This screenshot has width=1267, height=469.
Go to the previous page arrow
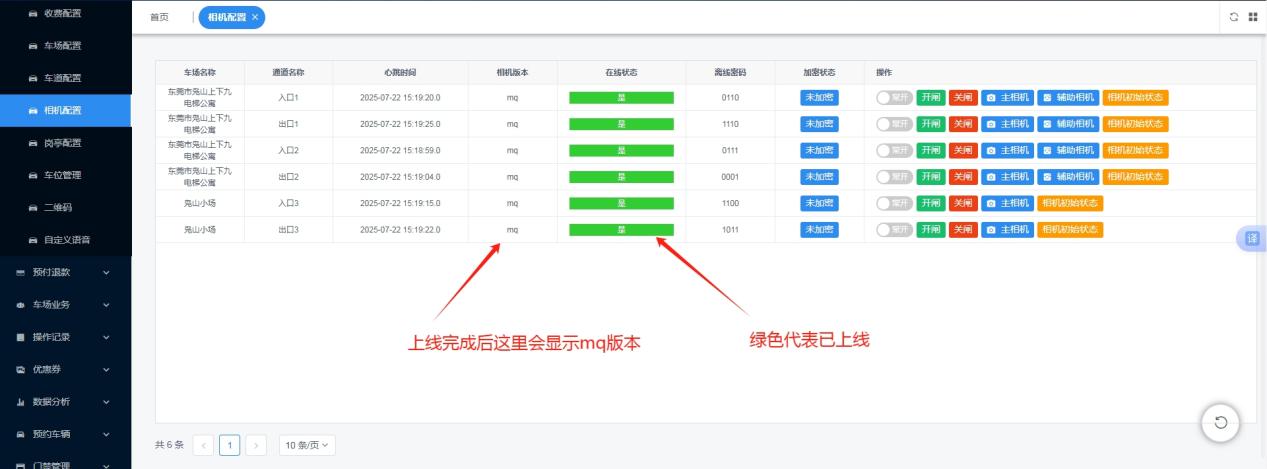203,445
